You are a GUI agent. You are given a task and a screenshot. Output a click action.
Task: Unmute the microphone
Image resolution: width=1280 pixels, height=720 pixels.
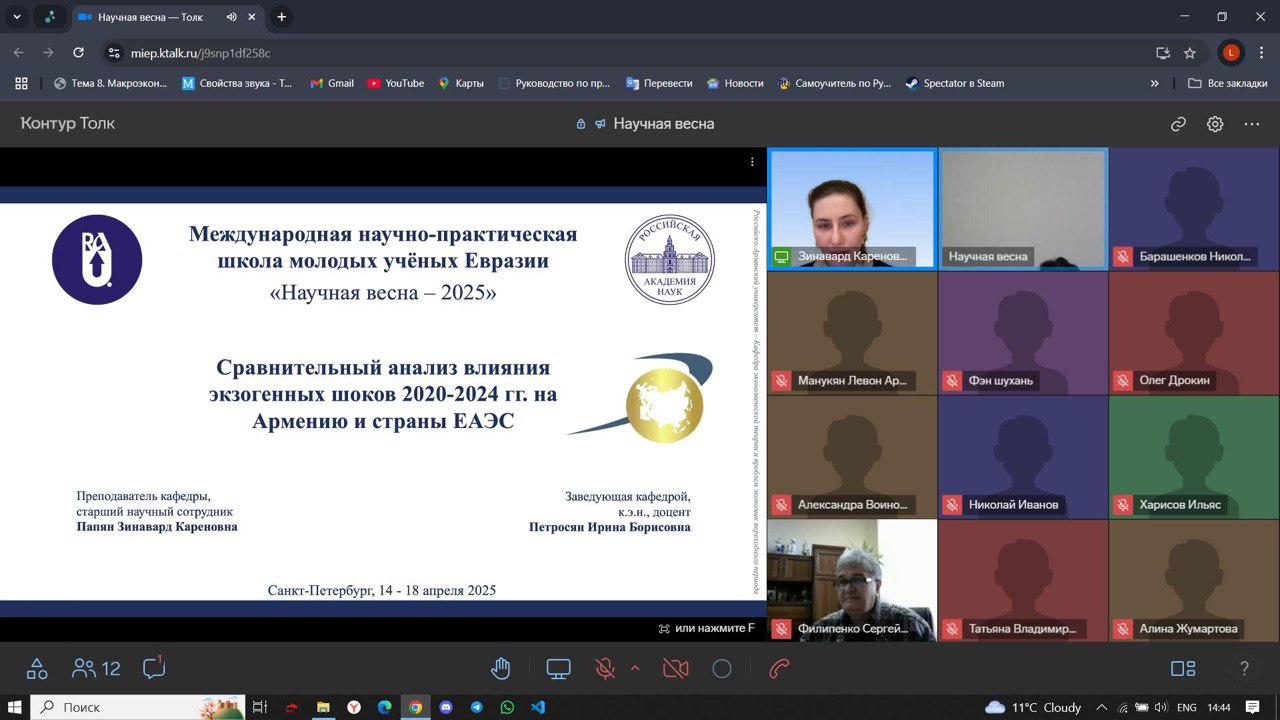tap(605, 669)
